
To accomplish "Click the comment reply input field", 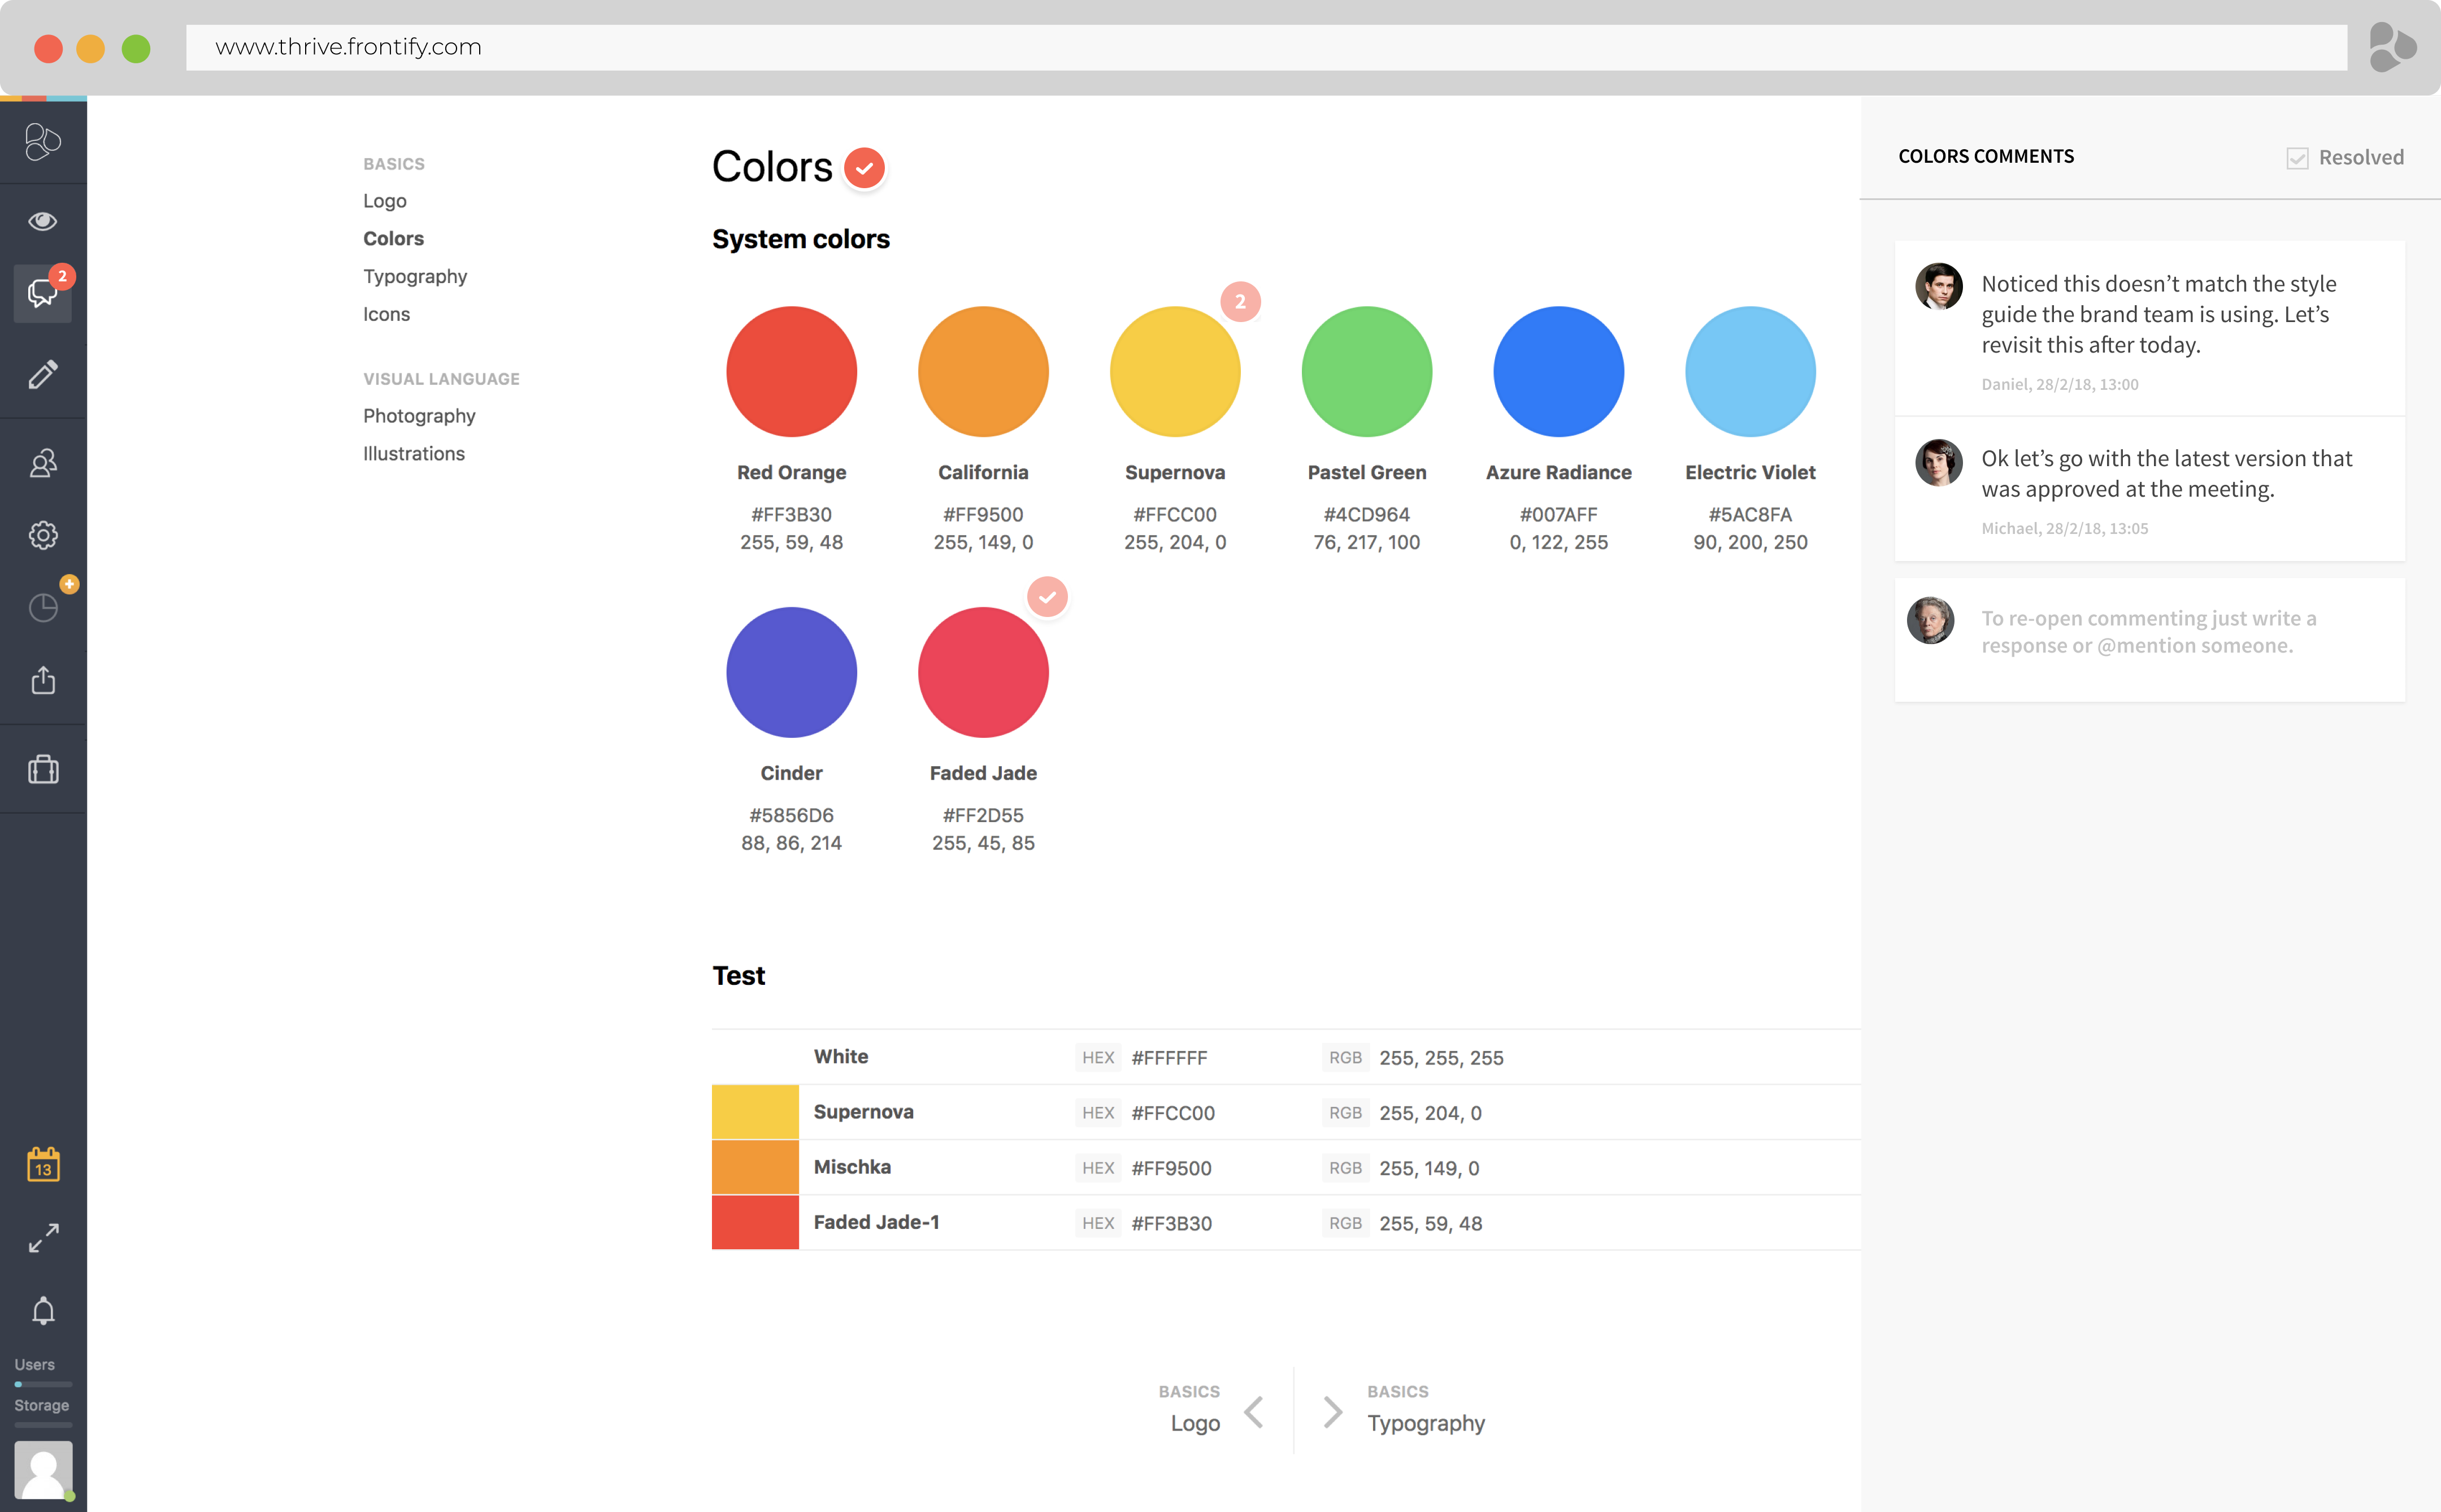I will tap(2149, 640).
